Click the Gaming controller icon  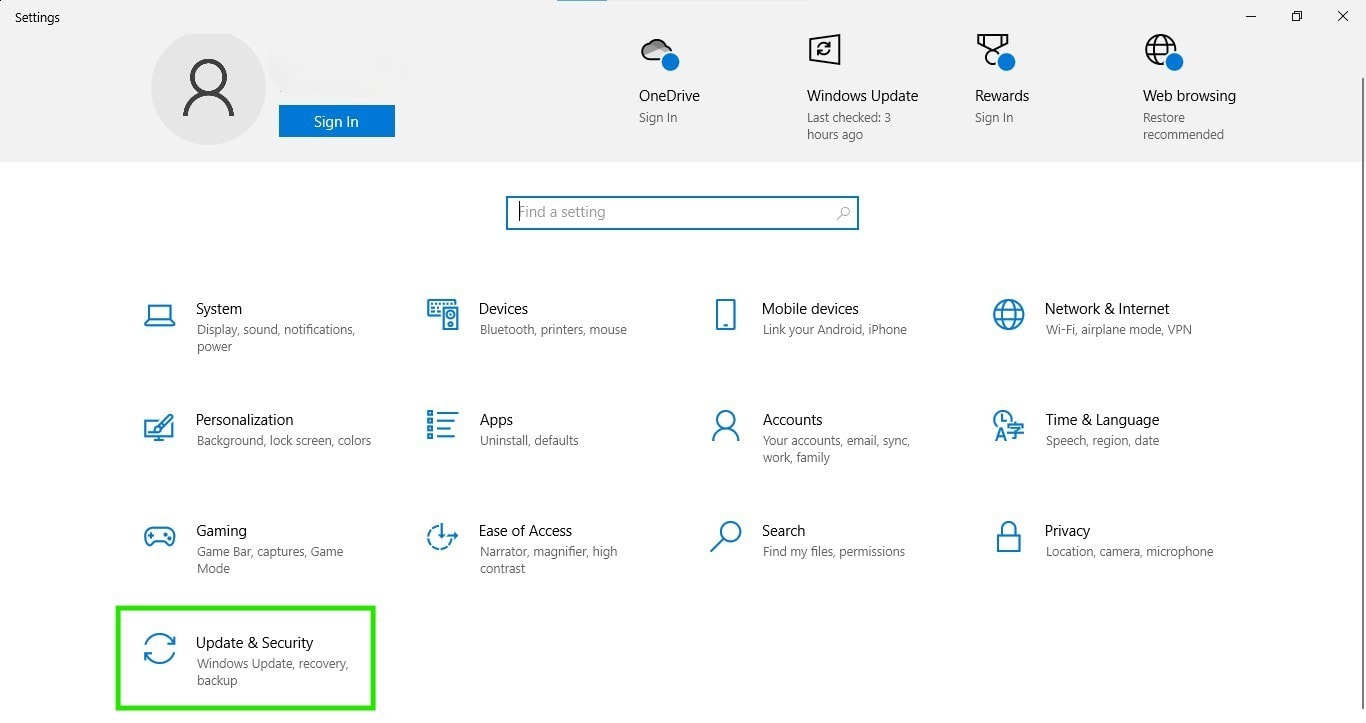160,536
